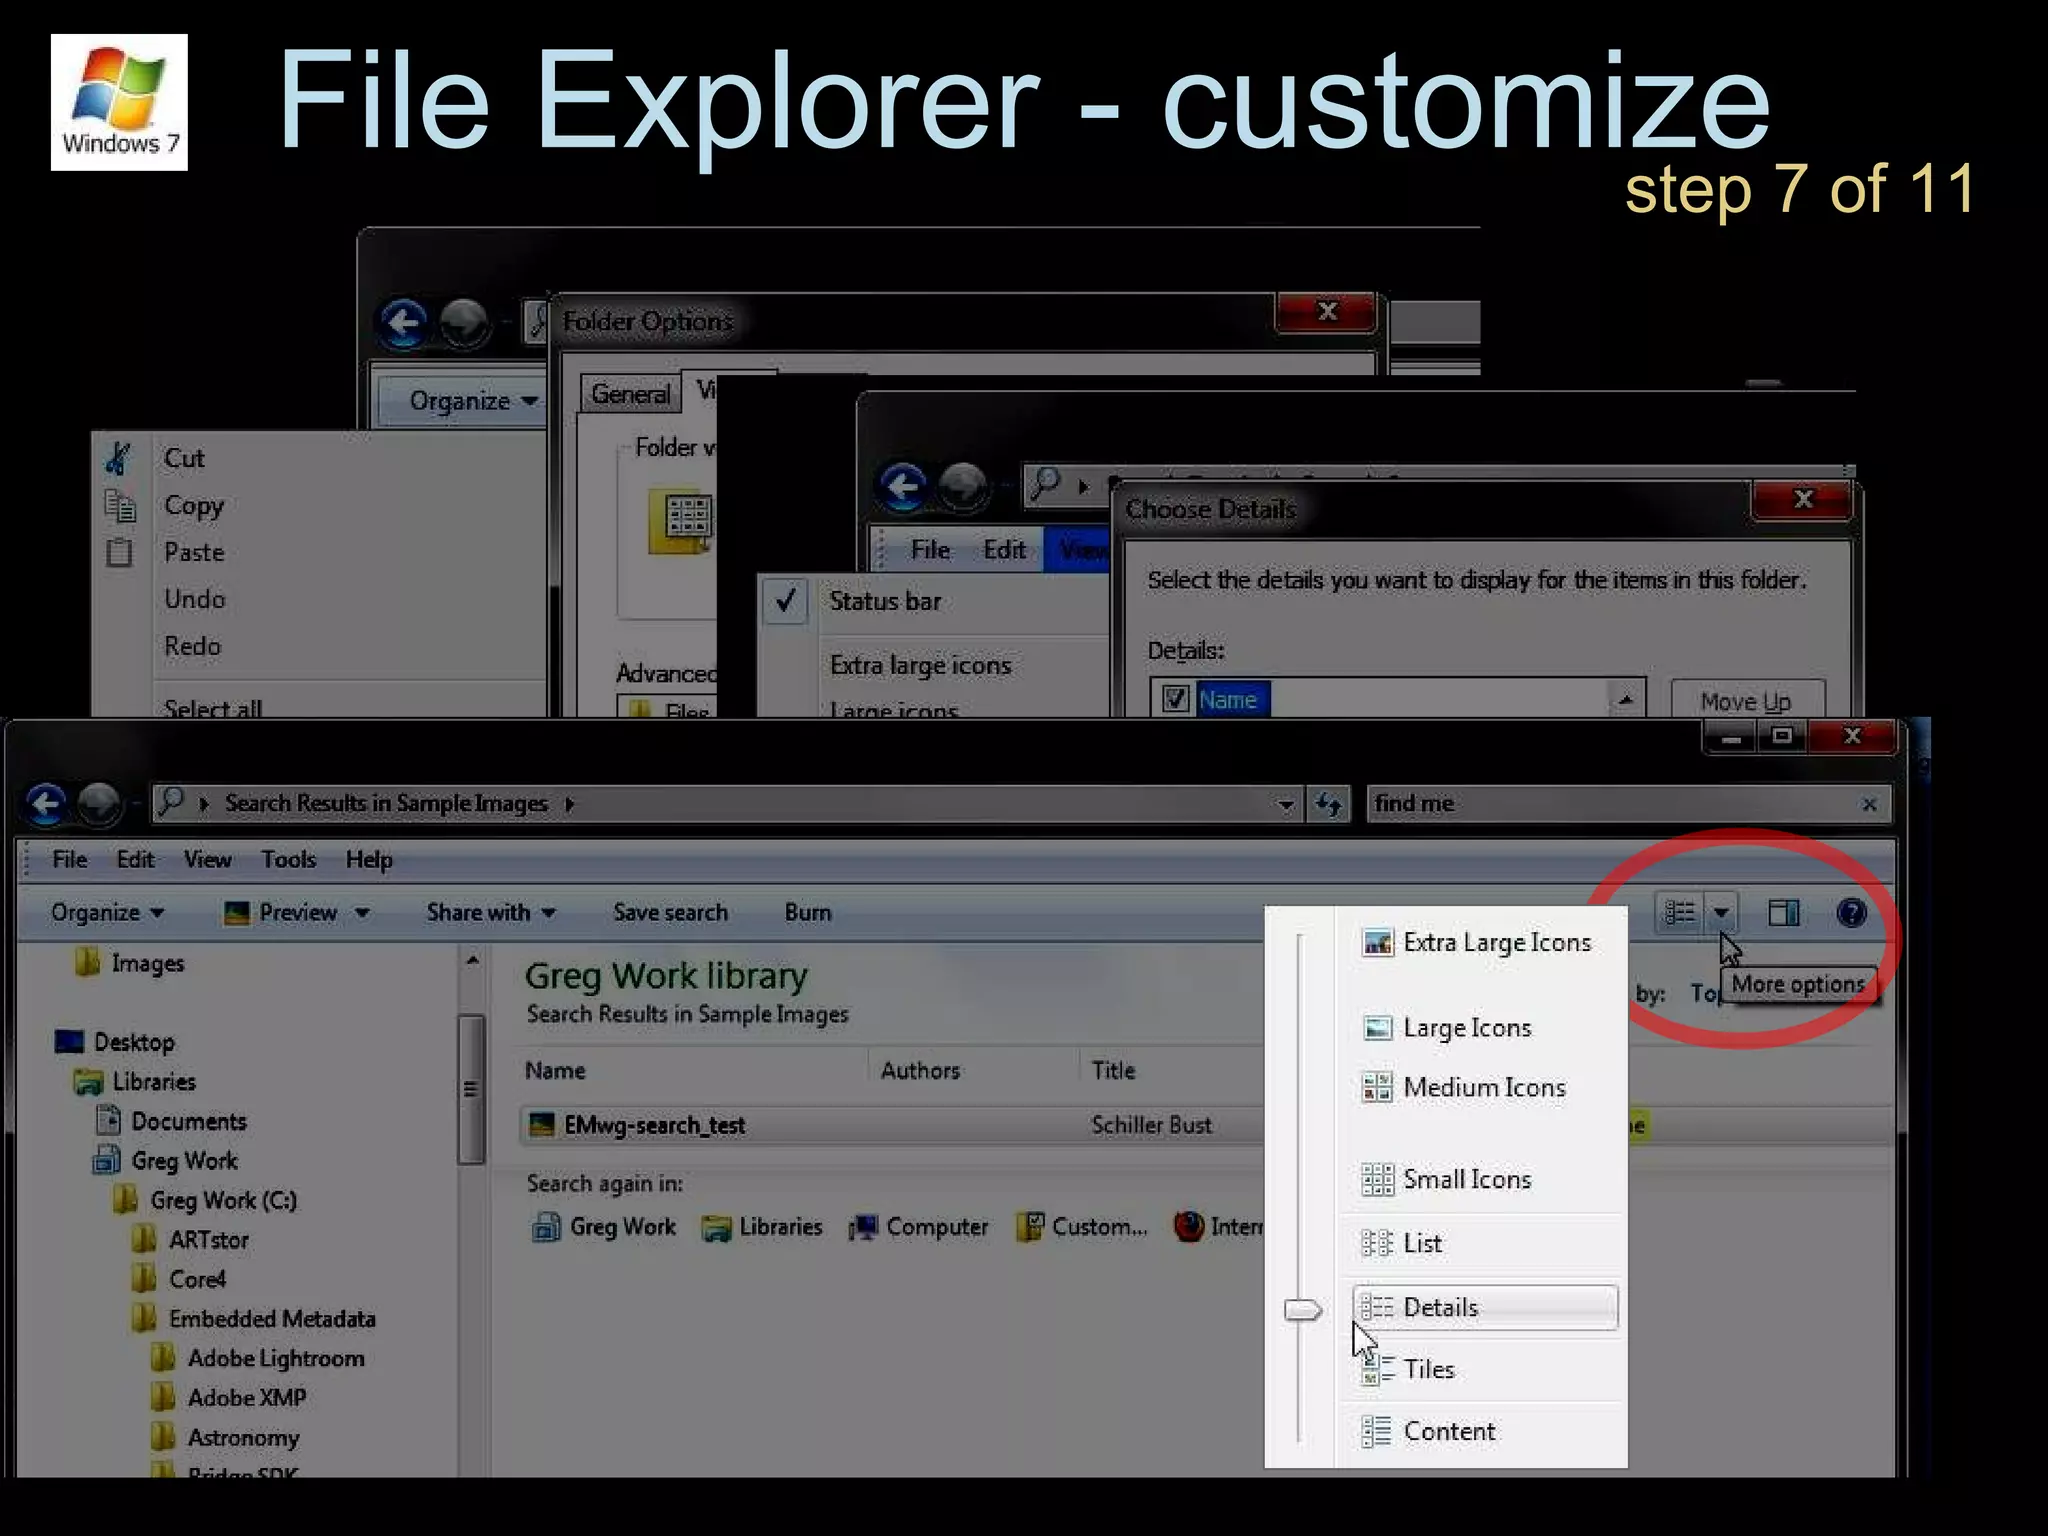Select Extra Large Icons view

pos(1477,942)
